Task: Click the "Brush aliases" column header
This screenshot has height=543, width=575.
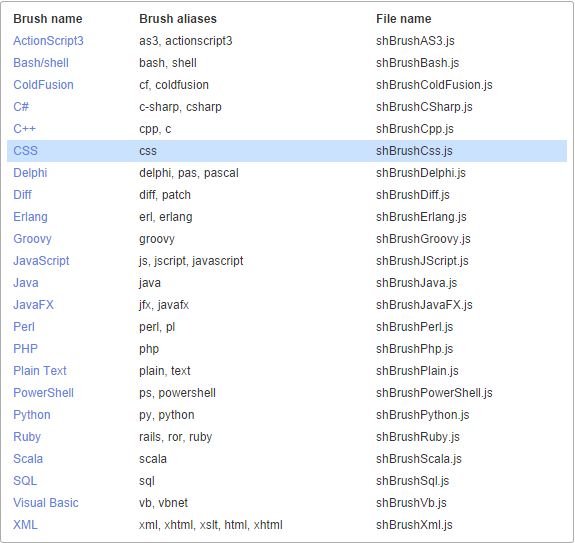Action: [178, 19]
